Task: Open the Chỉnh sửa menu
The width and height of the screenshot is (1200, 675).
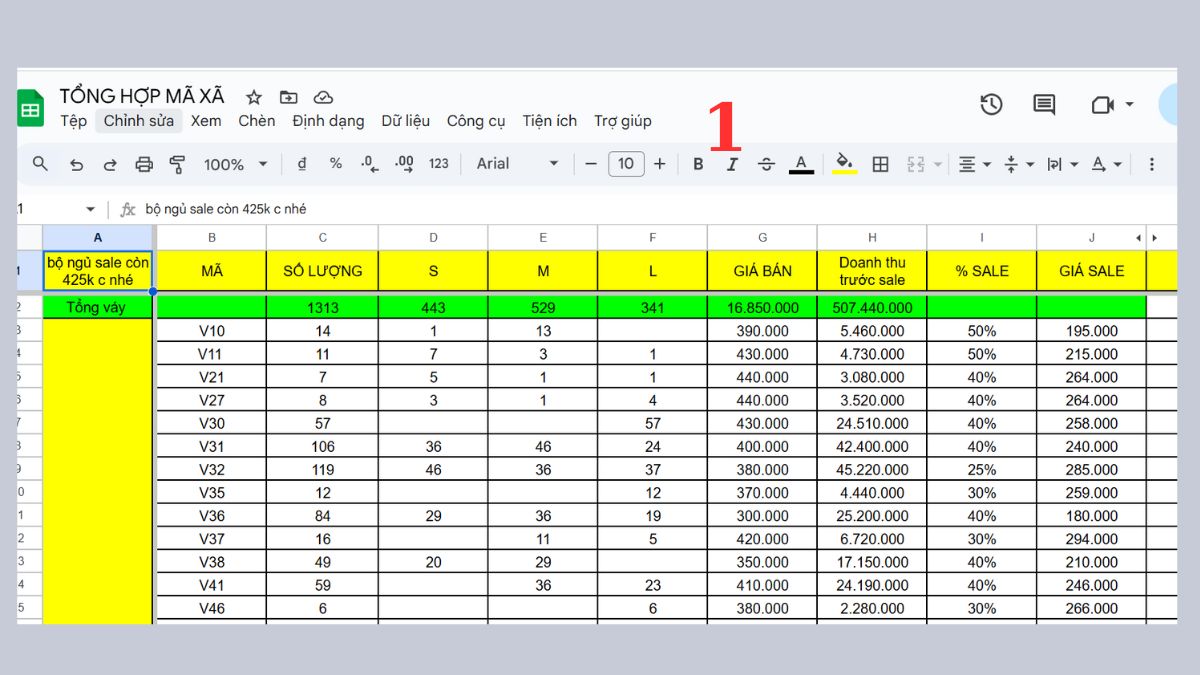Action: (x=139, y=121)
